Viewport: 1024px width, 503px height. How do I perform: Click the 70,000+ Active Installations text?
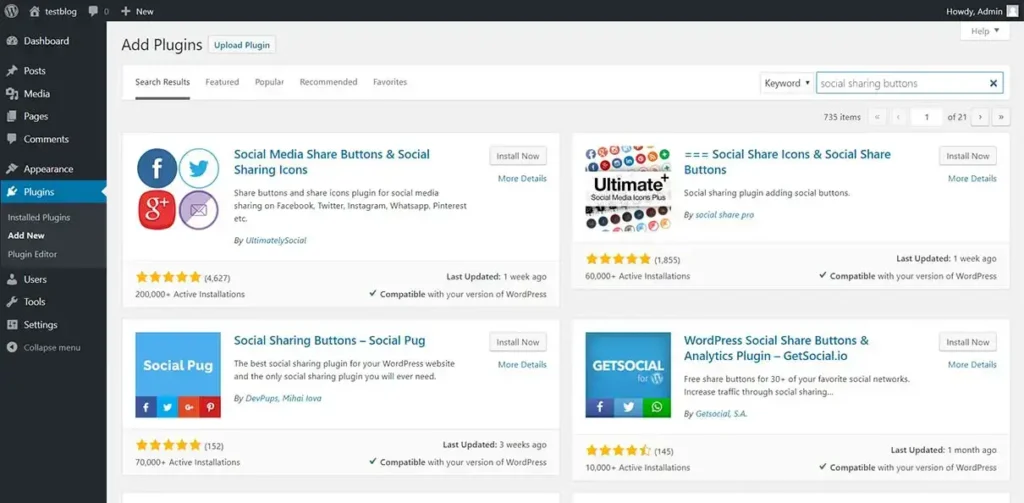click(187, 462)
